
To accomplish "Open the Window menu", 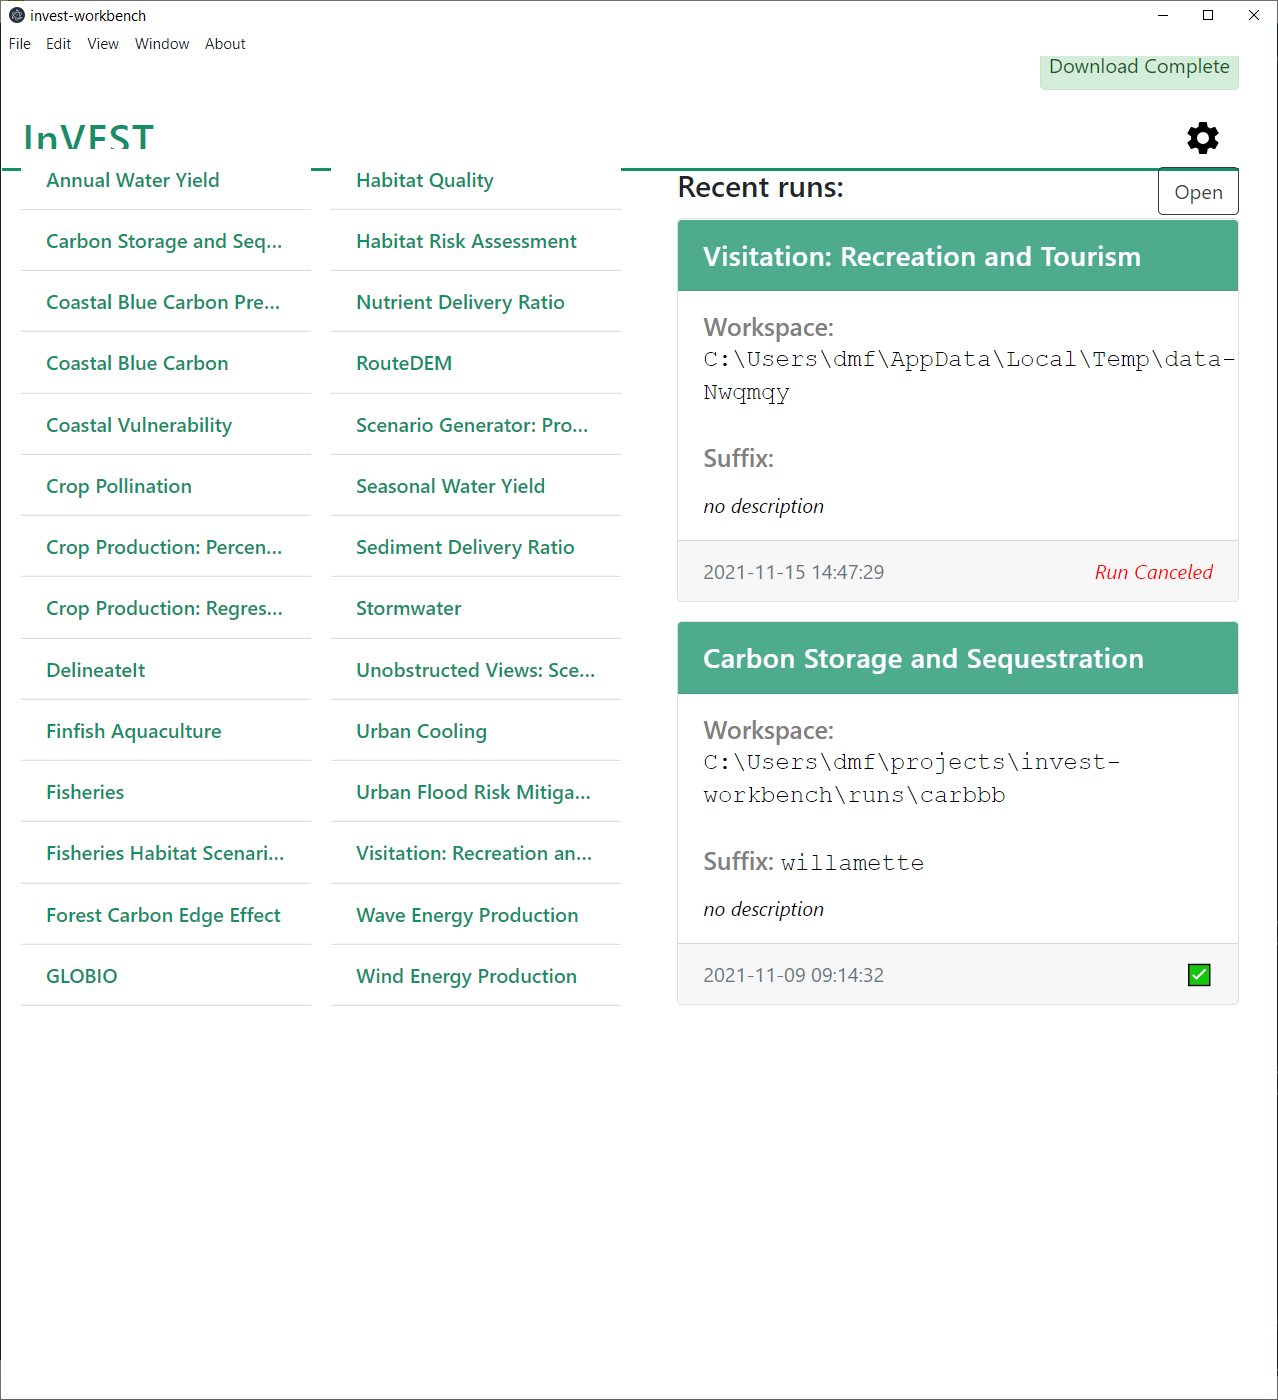I will click(x=162, y=43).
